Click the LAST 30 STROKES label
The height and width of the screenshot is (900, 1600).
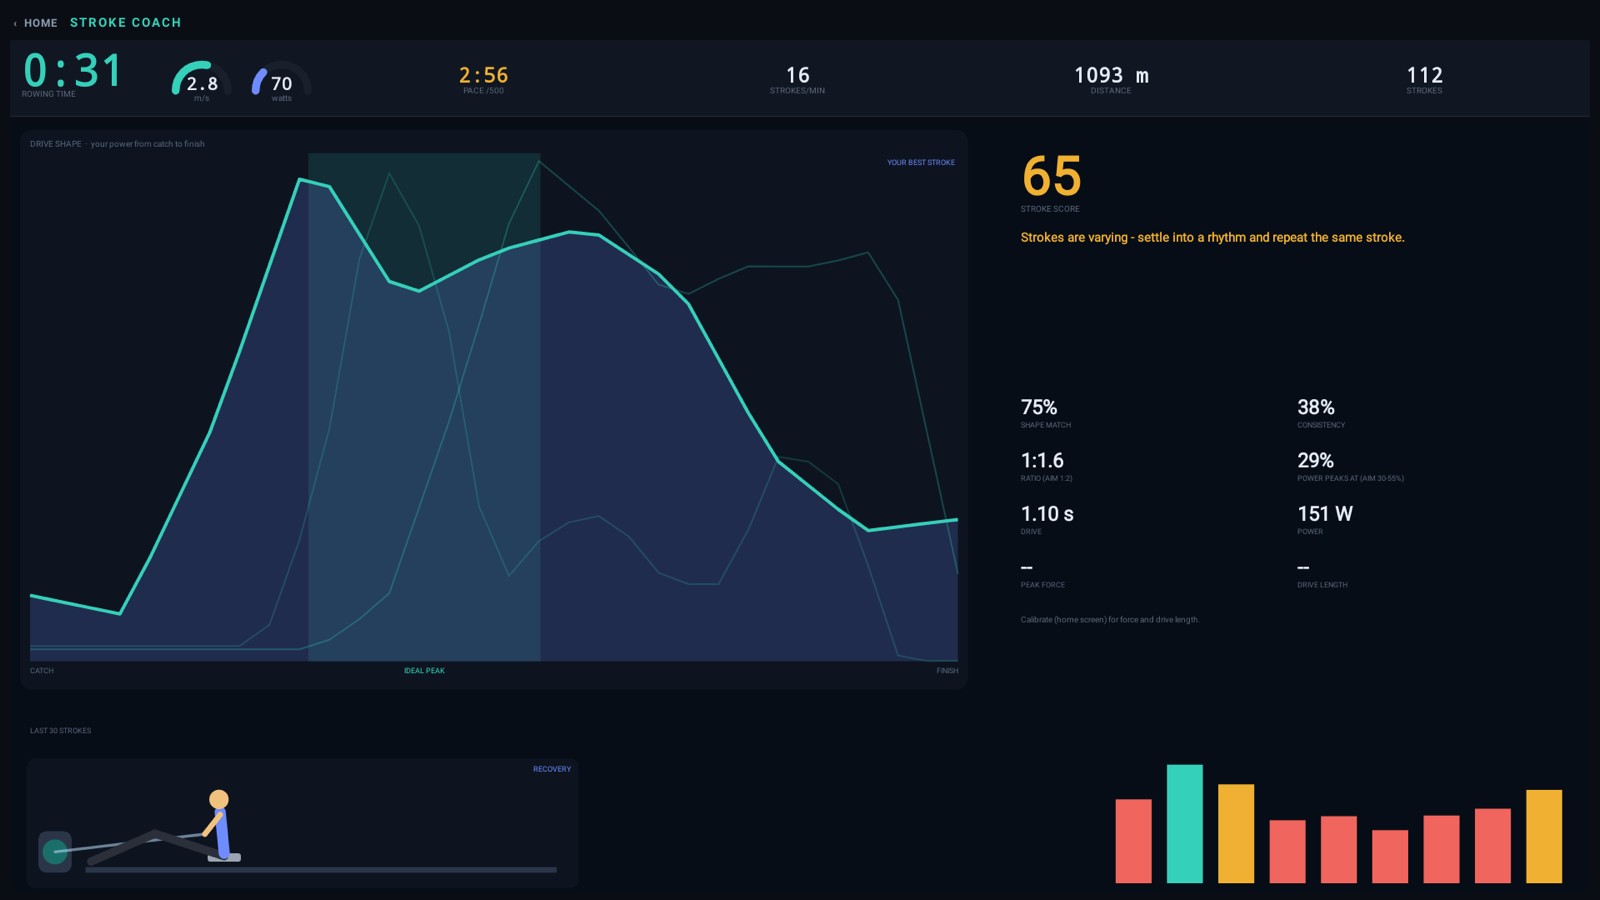tap(60, 731)
